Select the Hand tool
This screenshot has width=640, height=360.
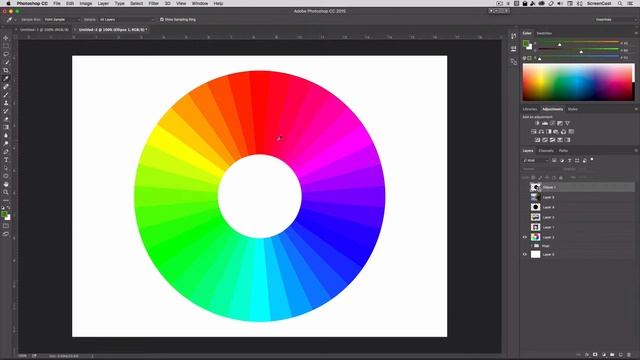[x=6, y=184]
